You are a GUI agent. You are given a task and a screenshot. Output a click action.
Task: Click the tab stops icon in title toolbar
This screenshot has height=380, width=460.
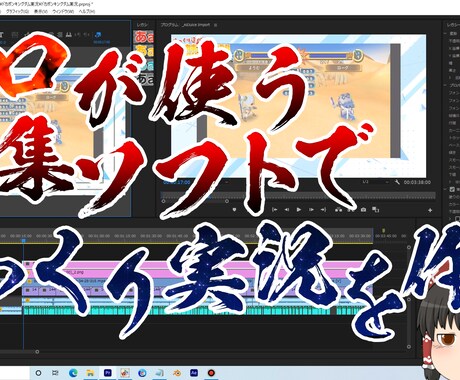tap(69, 34)
